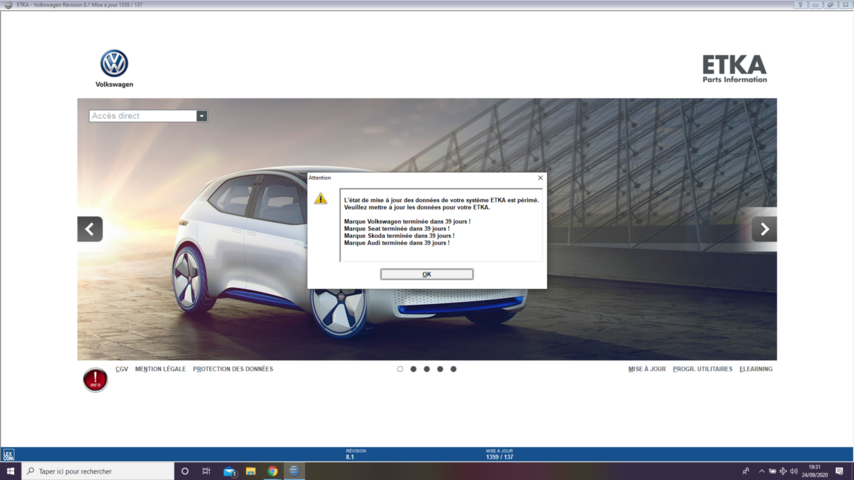This screenshot has height=480, width=854.
Task: Minimize the ETKA window
Action: (x=815, y=4)
